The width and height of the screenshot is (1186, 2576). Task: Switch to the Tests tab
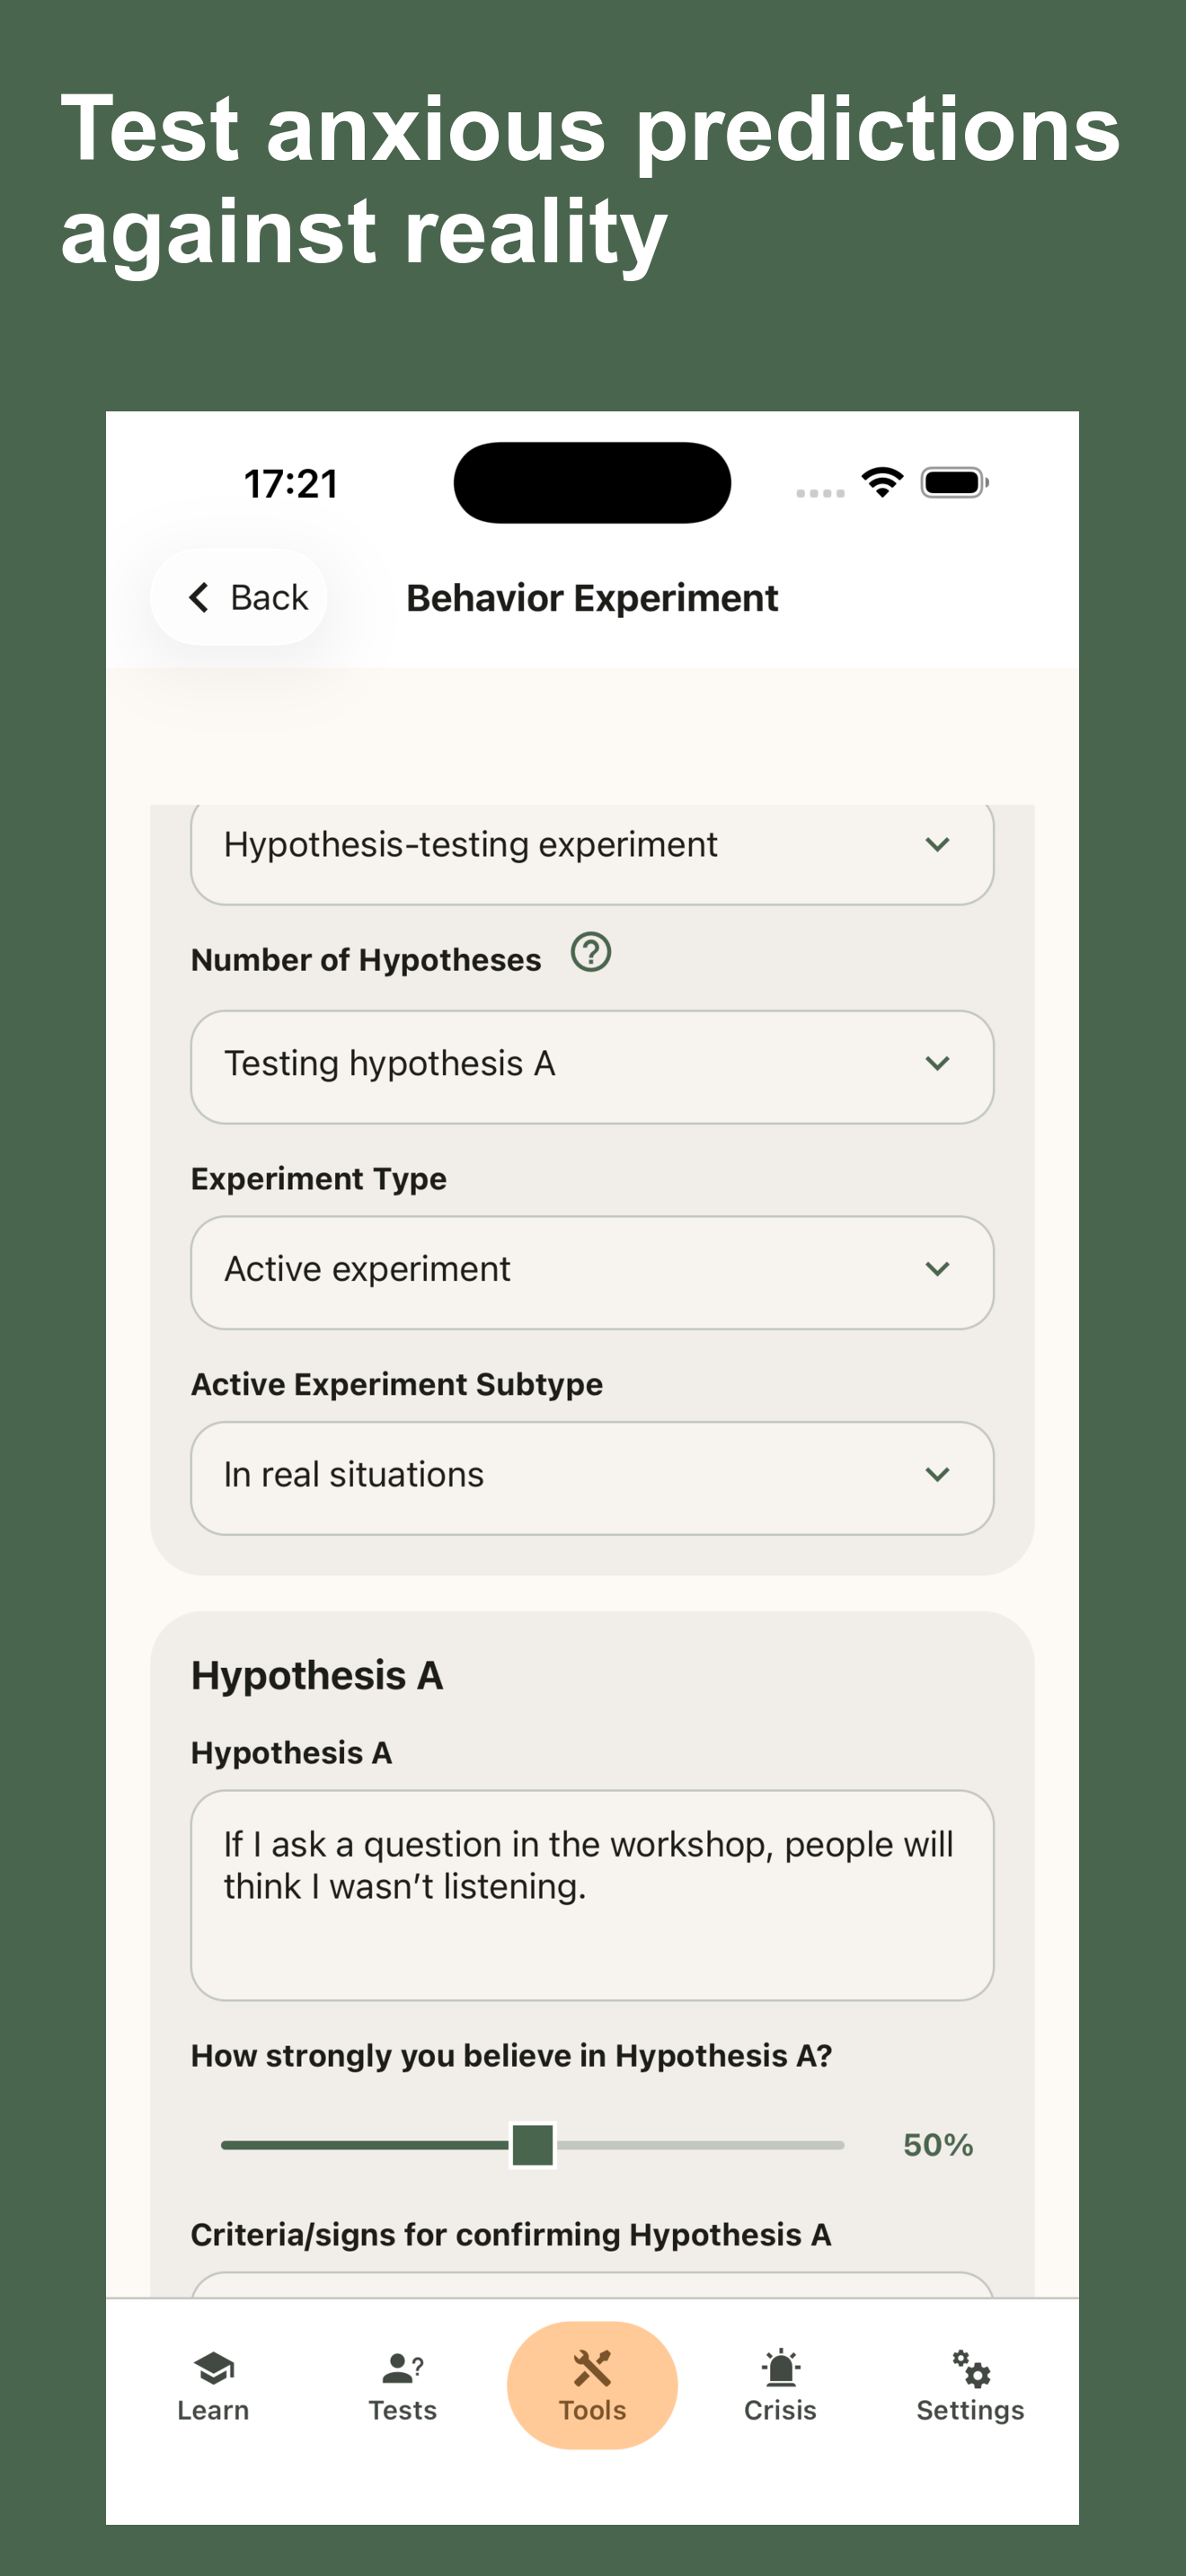[403, 2386]
